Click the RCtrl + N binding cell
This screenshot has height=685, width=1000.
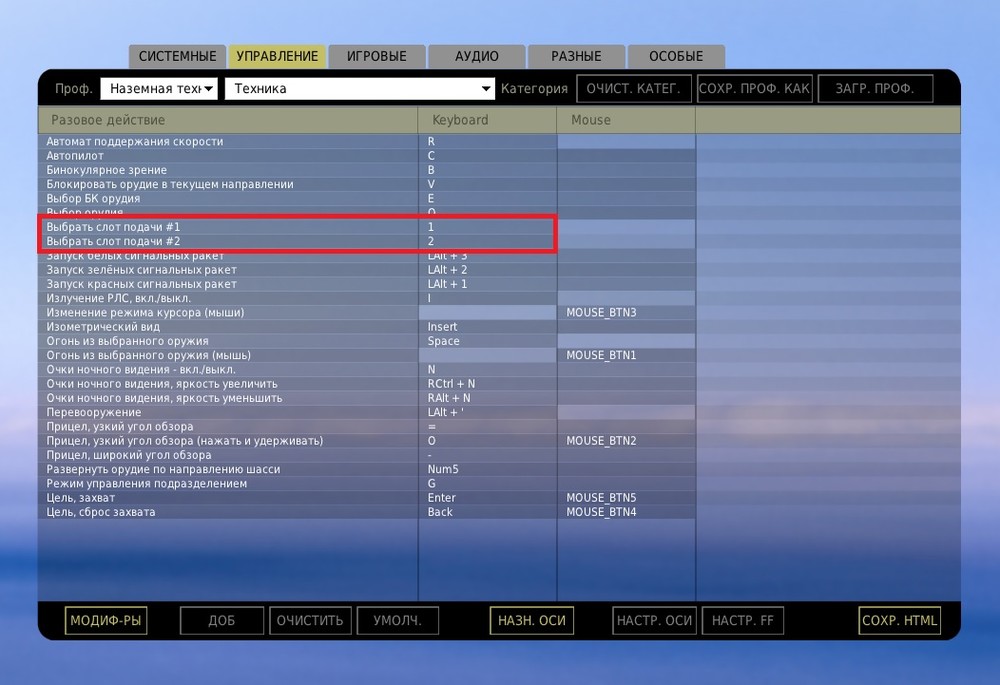tap(487, 384)
